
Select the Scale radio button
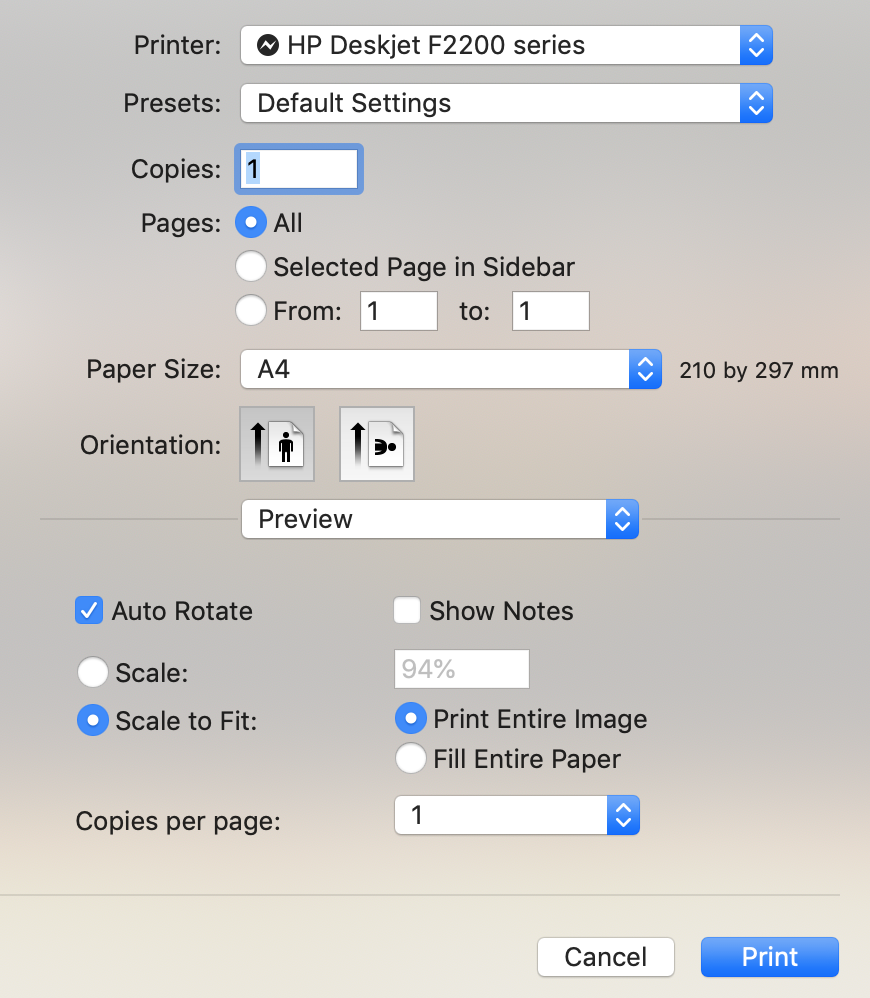point(93,672)
